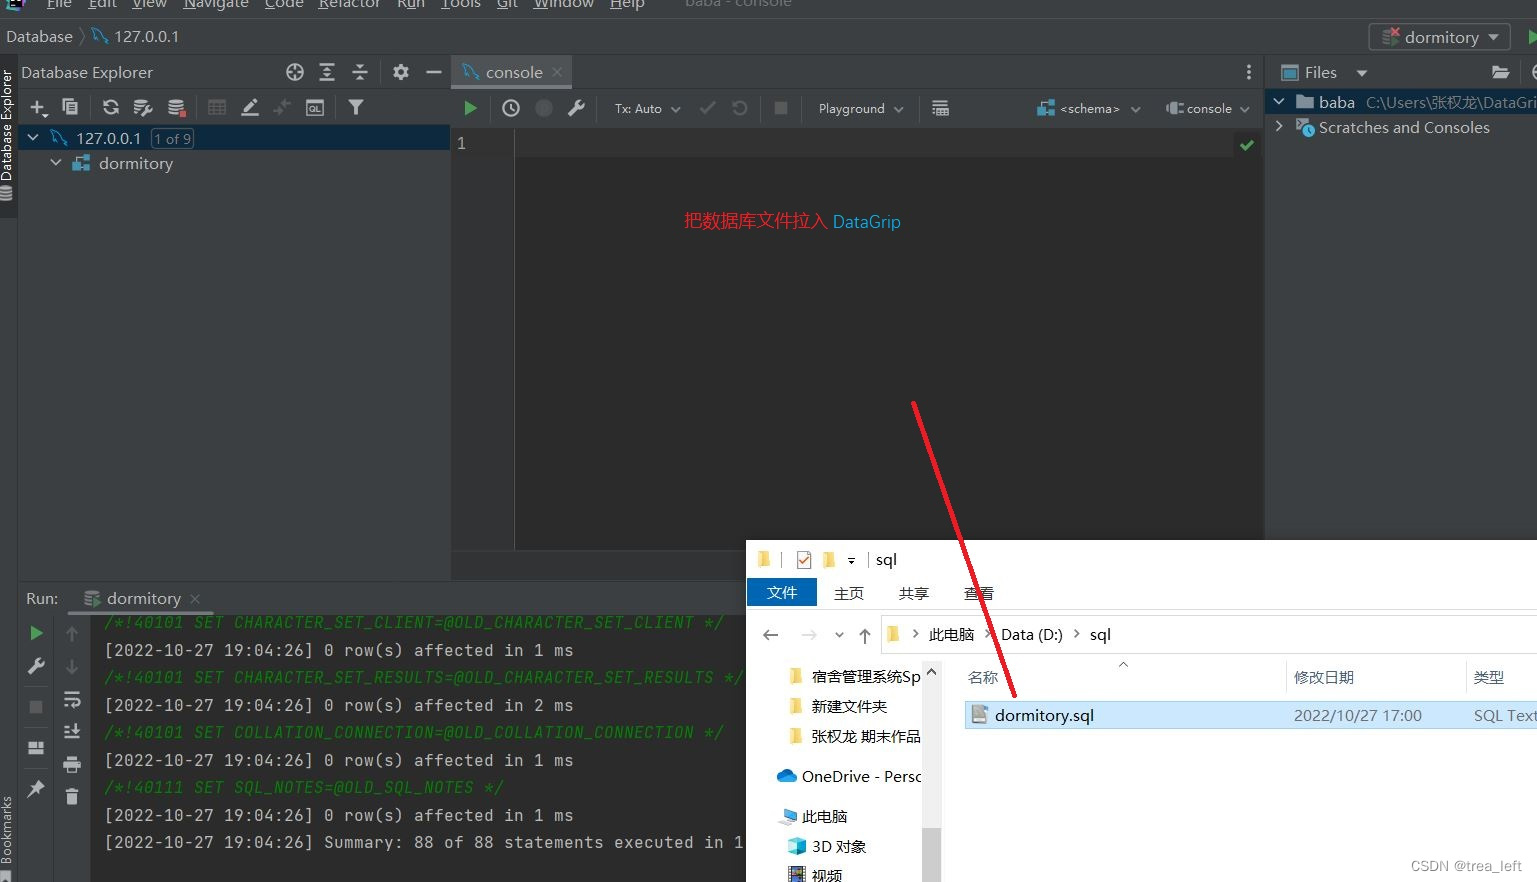Click the '1 of 9' schemas badge
The height and width of the screenshot is (882, 1537).
[172, 138]
